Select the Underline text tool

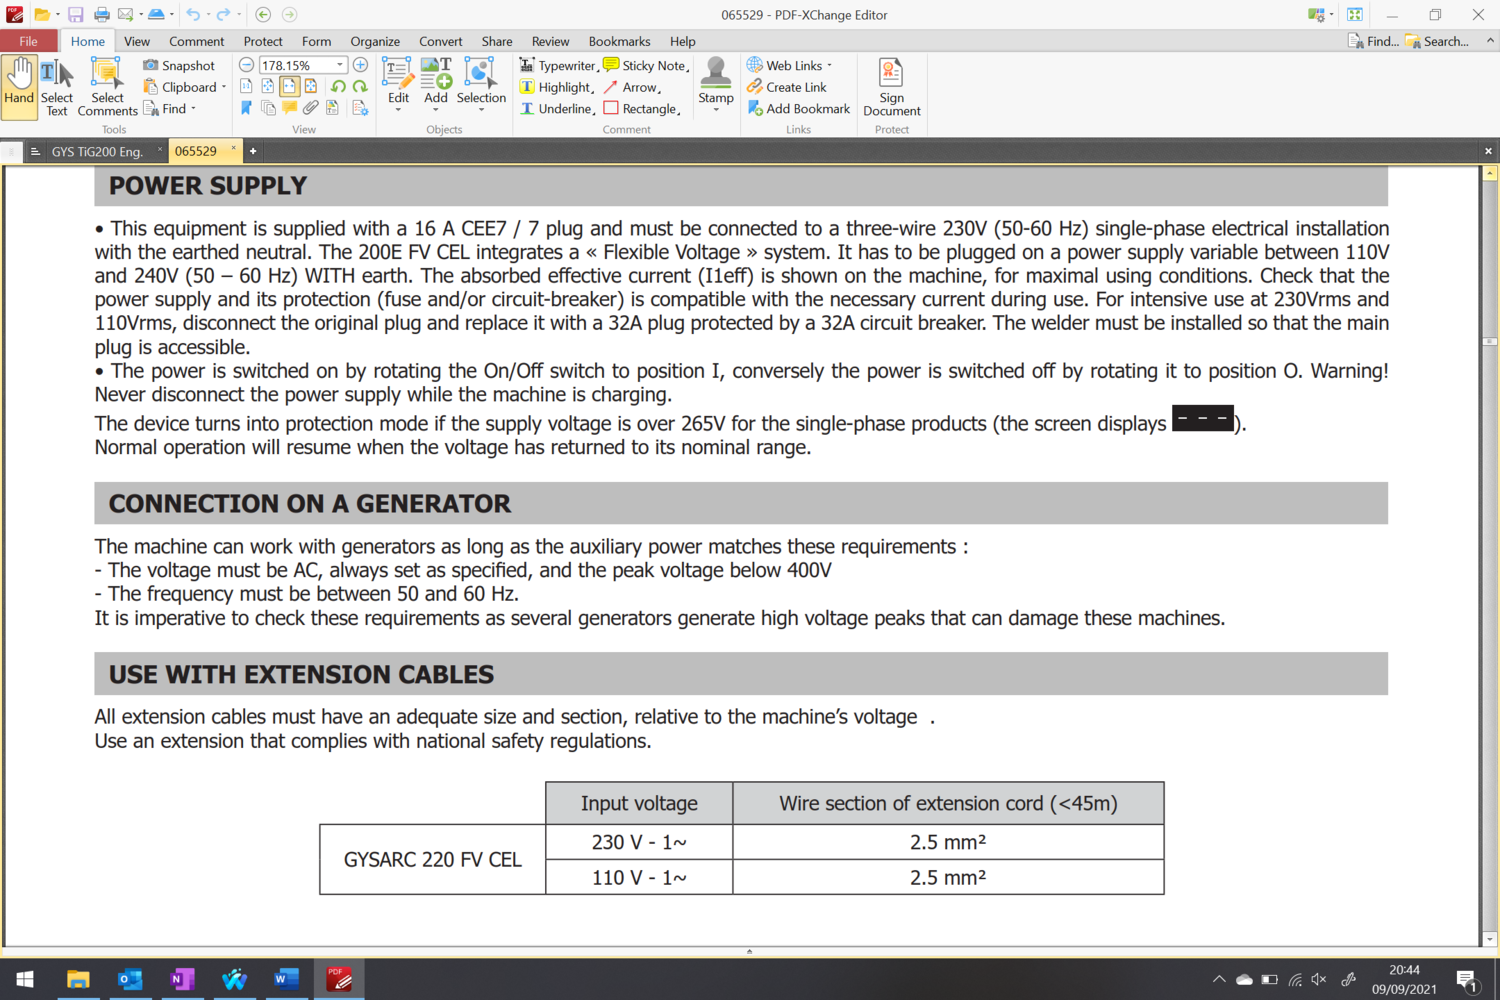(557, 108)
